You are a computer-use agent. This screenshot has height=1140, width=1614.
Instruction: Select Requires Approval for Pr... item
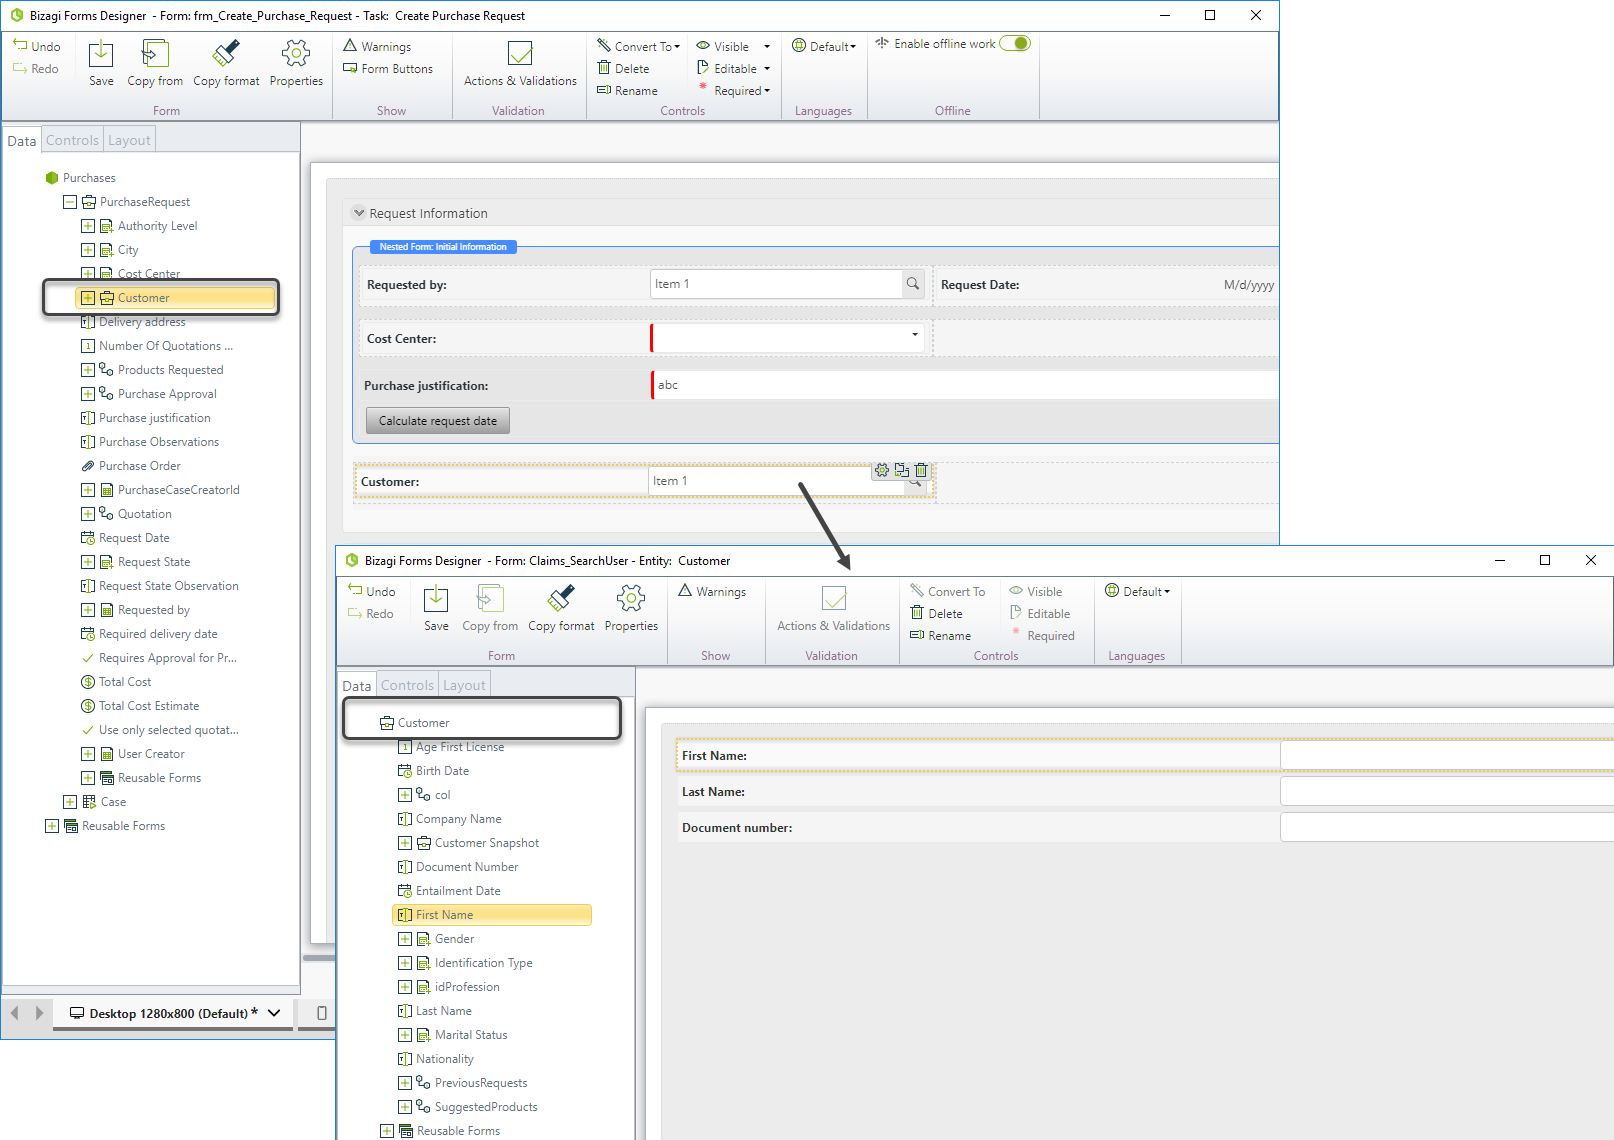coord(159,658)
